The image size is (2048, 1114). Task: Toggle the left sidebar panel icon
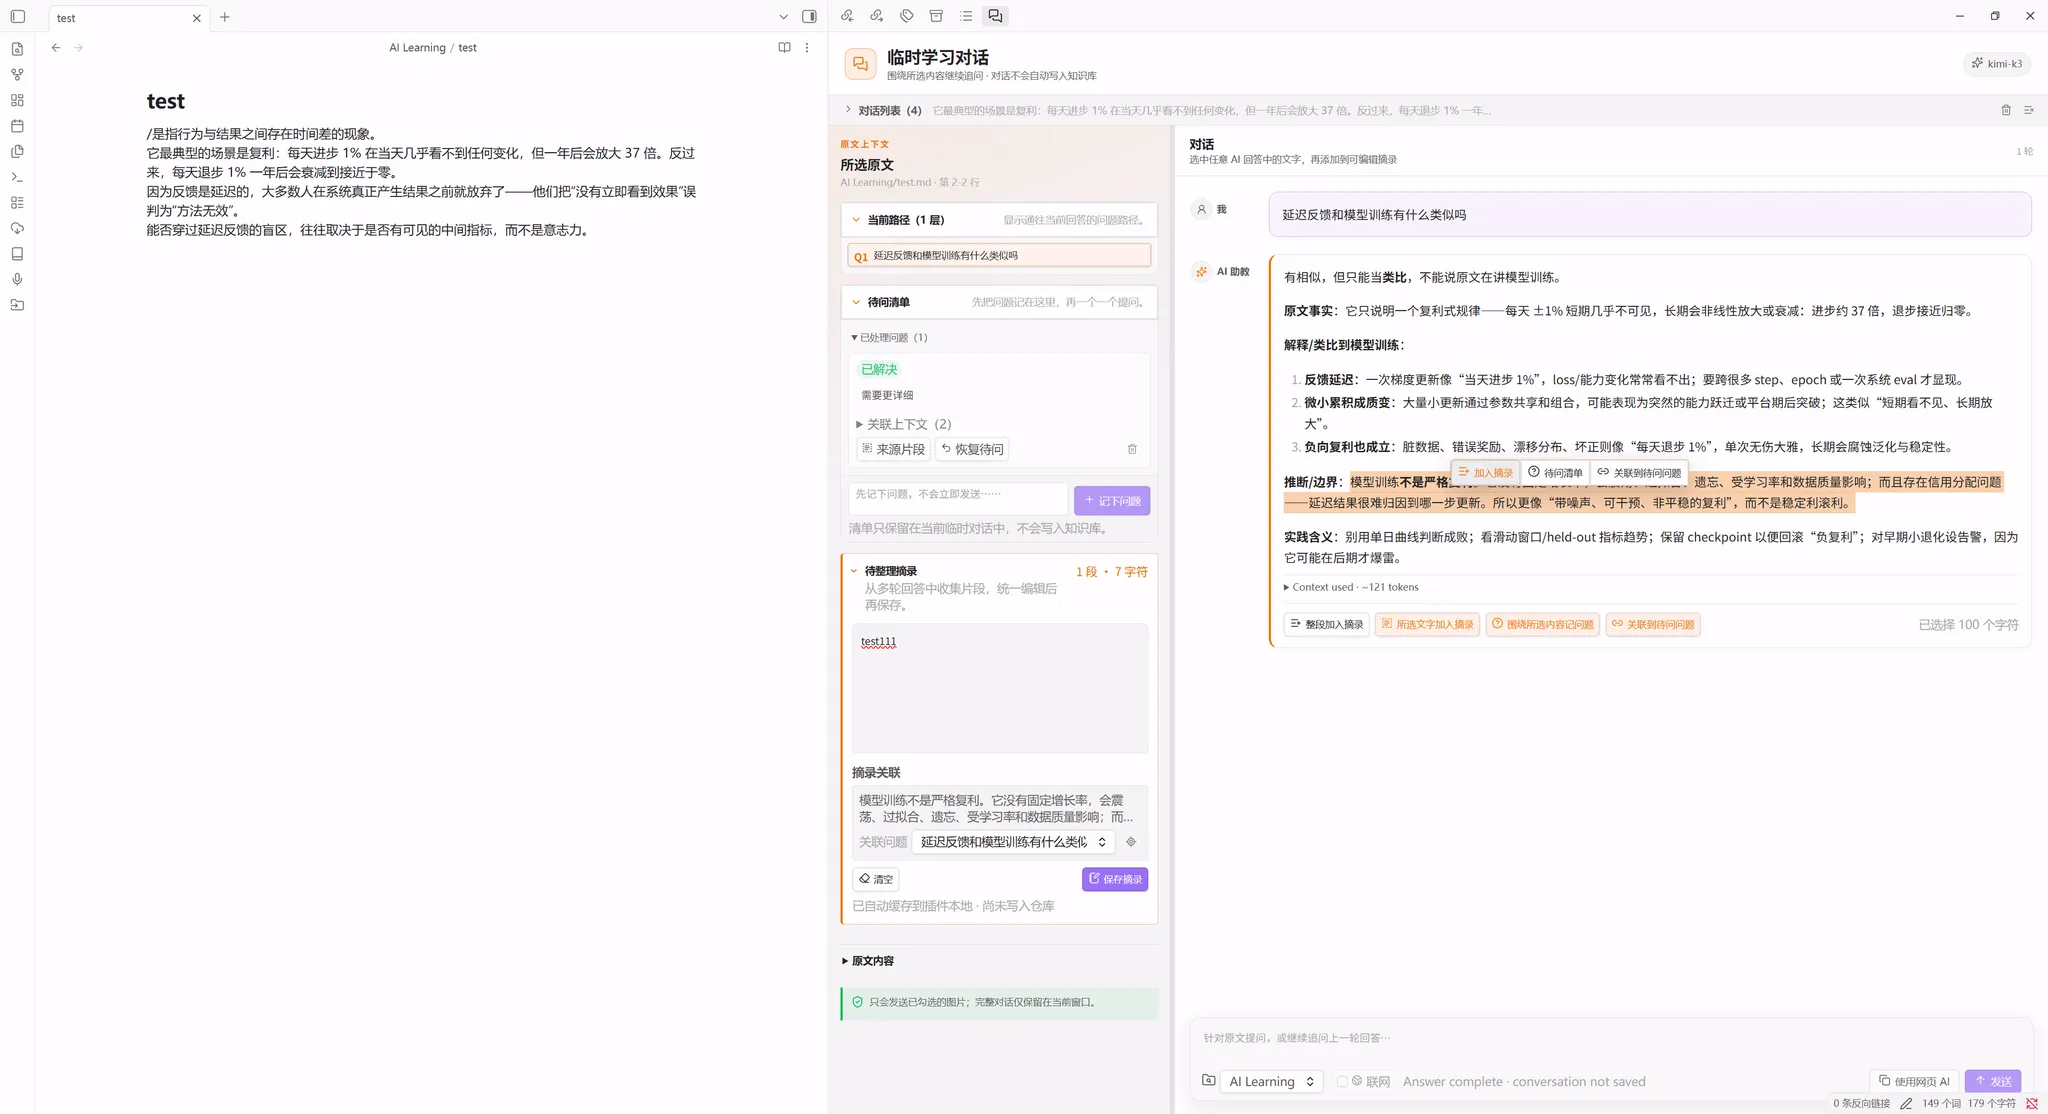(x=18, y=17)
